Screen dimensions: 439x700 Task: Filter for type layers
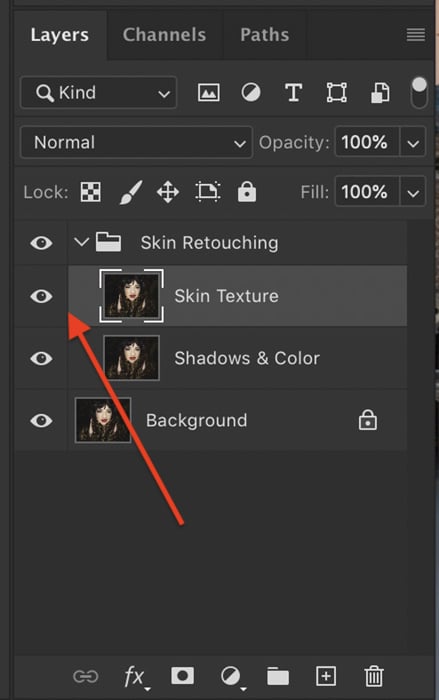(x=293, y=93)
